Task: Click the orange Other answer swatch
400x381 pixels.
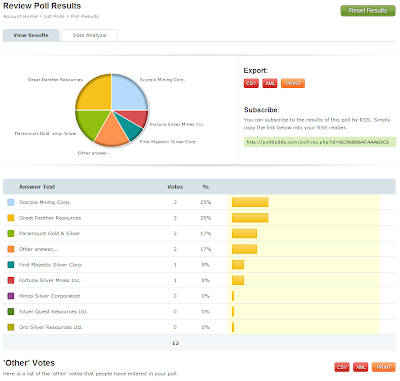Action: click(11, 249)
